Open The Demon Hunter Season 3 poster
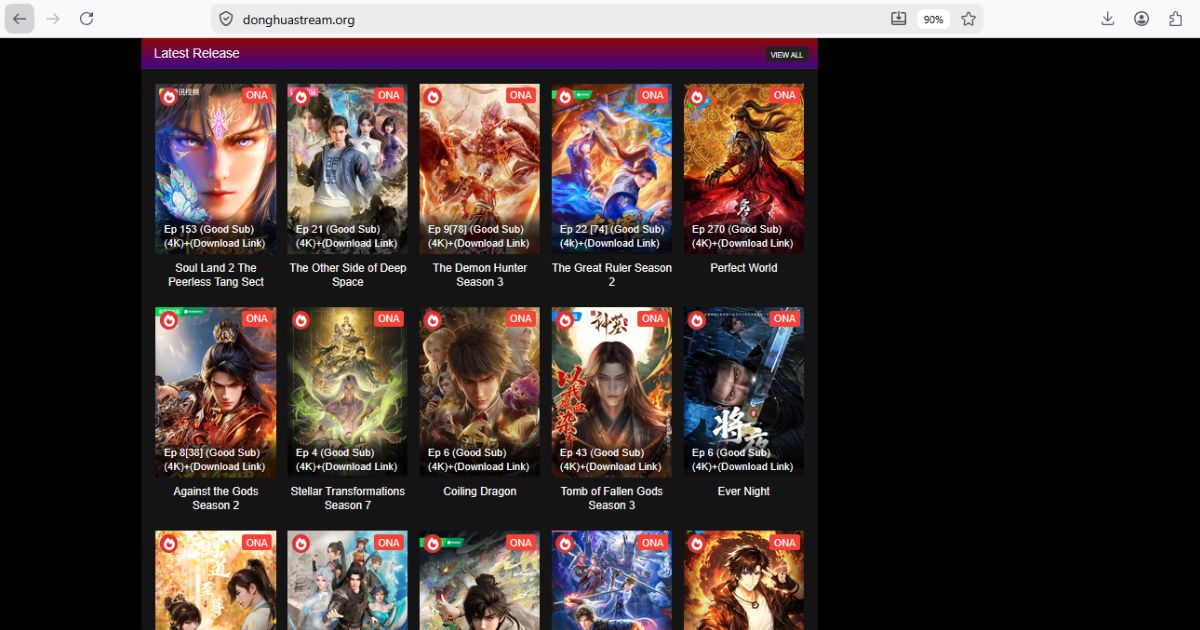1200x630 pixels. 480,169
